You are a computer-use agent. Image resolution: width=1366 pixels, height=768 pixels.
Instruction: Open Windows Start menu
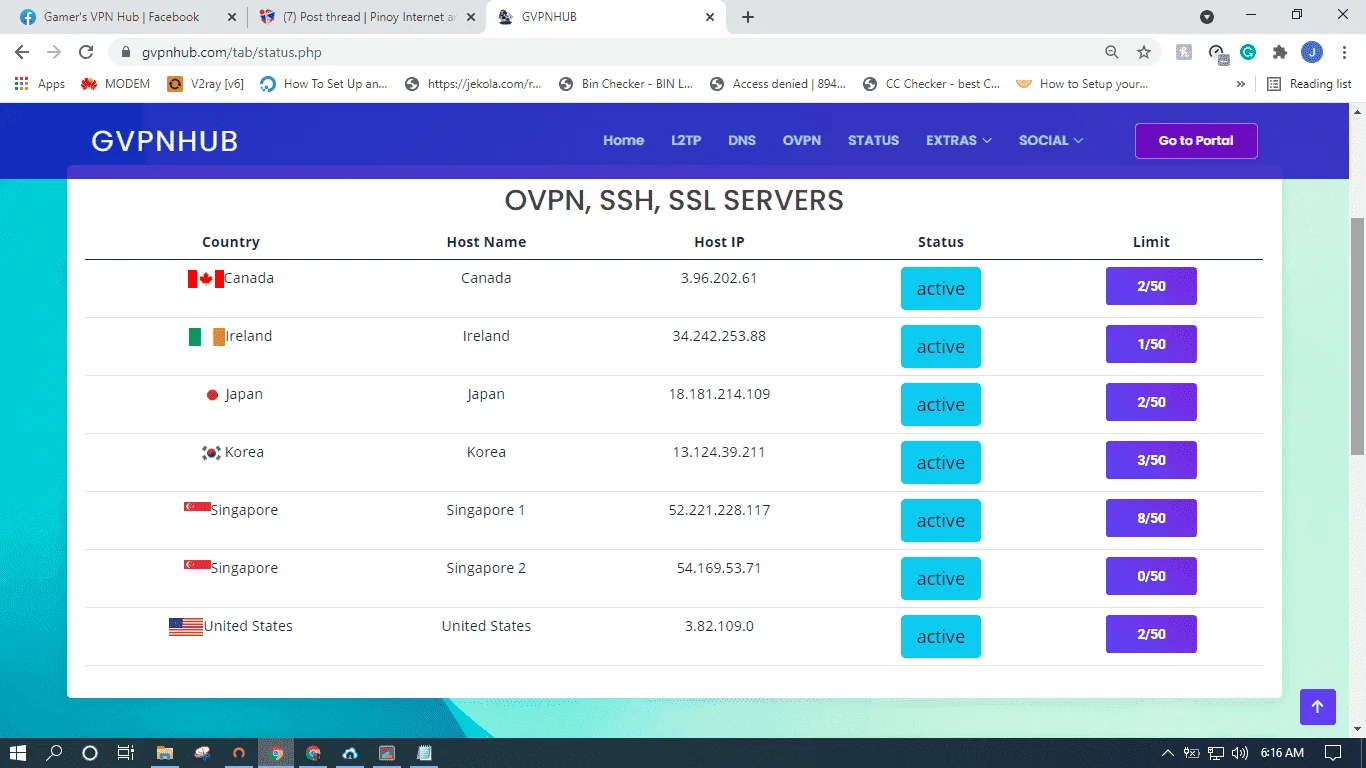(18, 753)
